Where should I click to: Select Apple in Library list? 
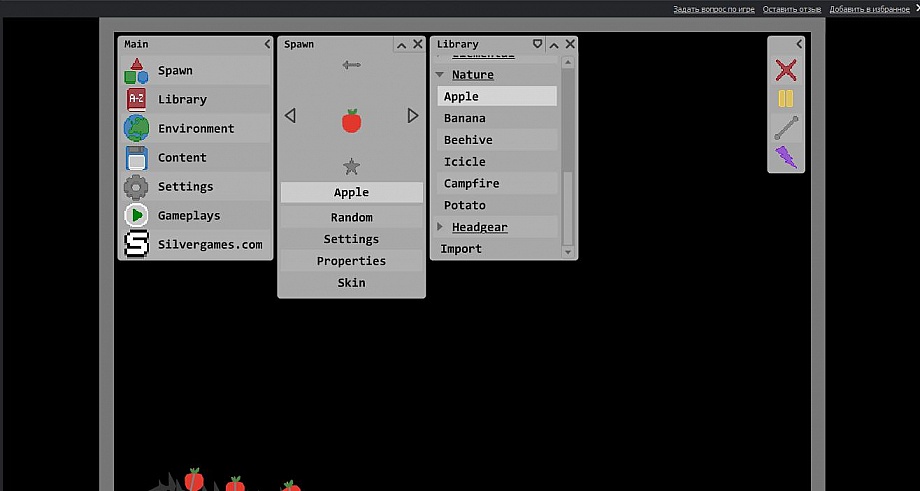(497, 96)
